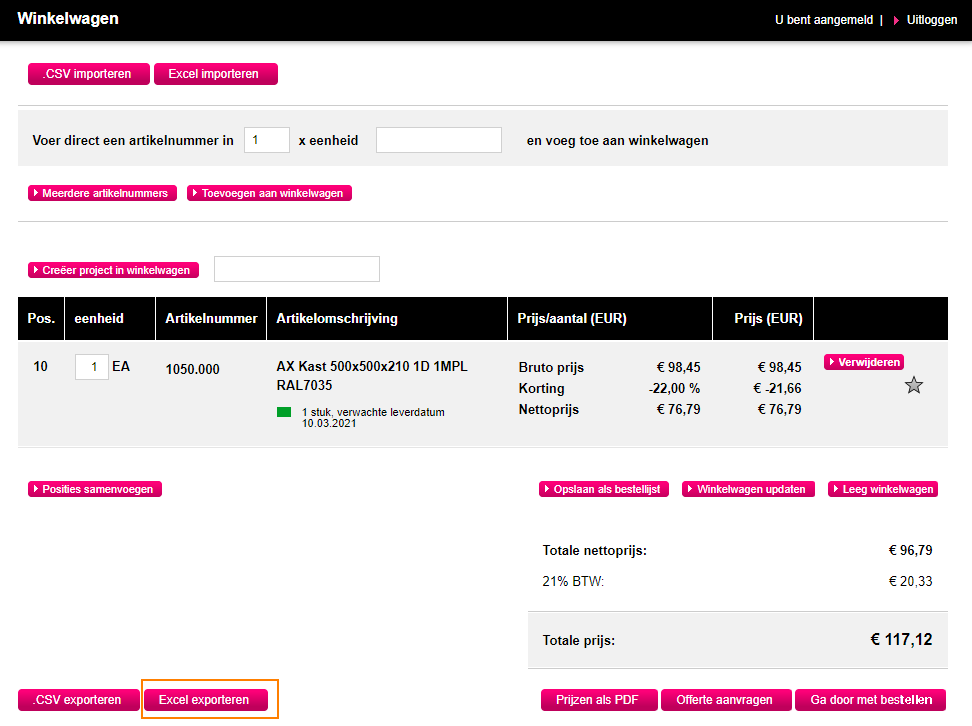Proceed with Ga door met bestellen
Viewport: 972px width, 726px height.
[x=870, y=700]
